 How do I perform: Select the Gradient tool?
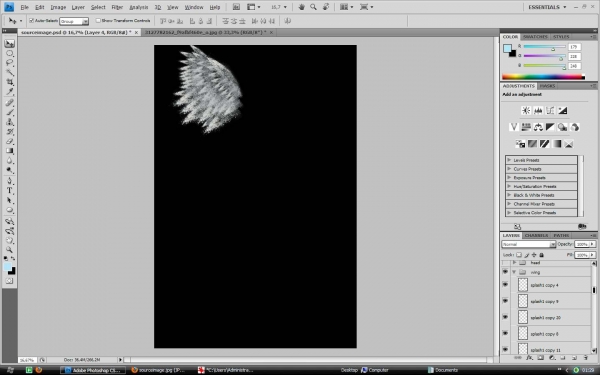pos(10,151)
